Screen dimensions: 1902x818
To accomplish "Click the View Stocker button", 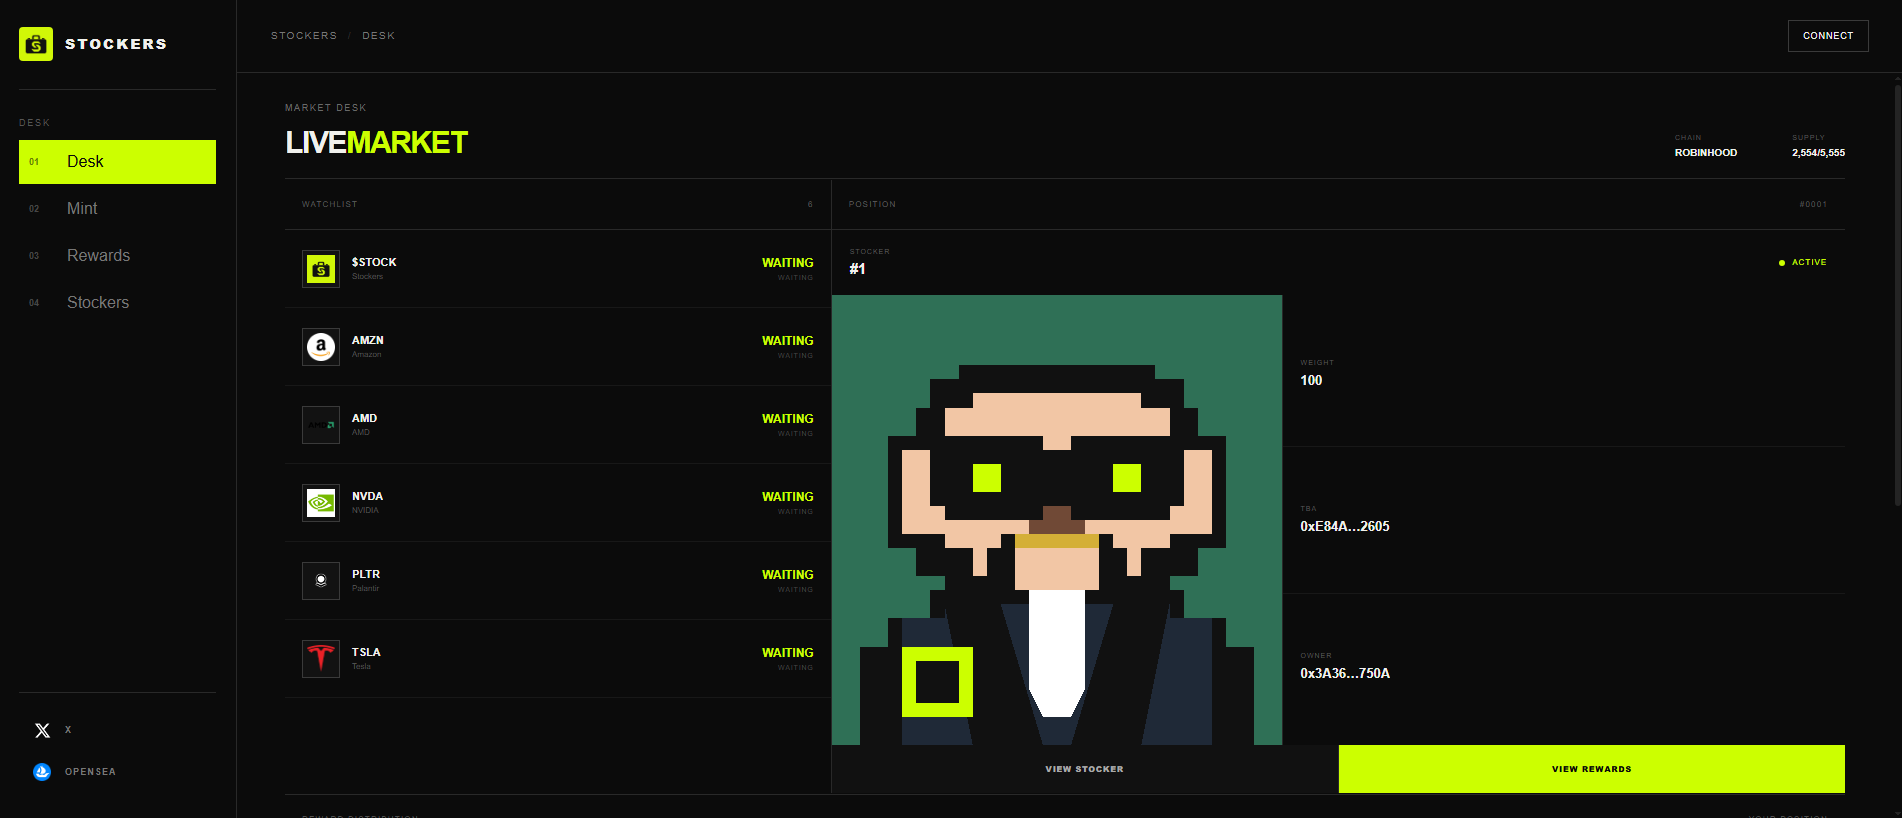I will click(x=1085, y=769).
